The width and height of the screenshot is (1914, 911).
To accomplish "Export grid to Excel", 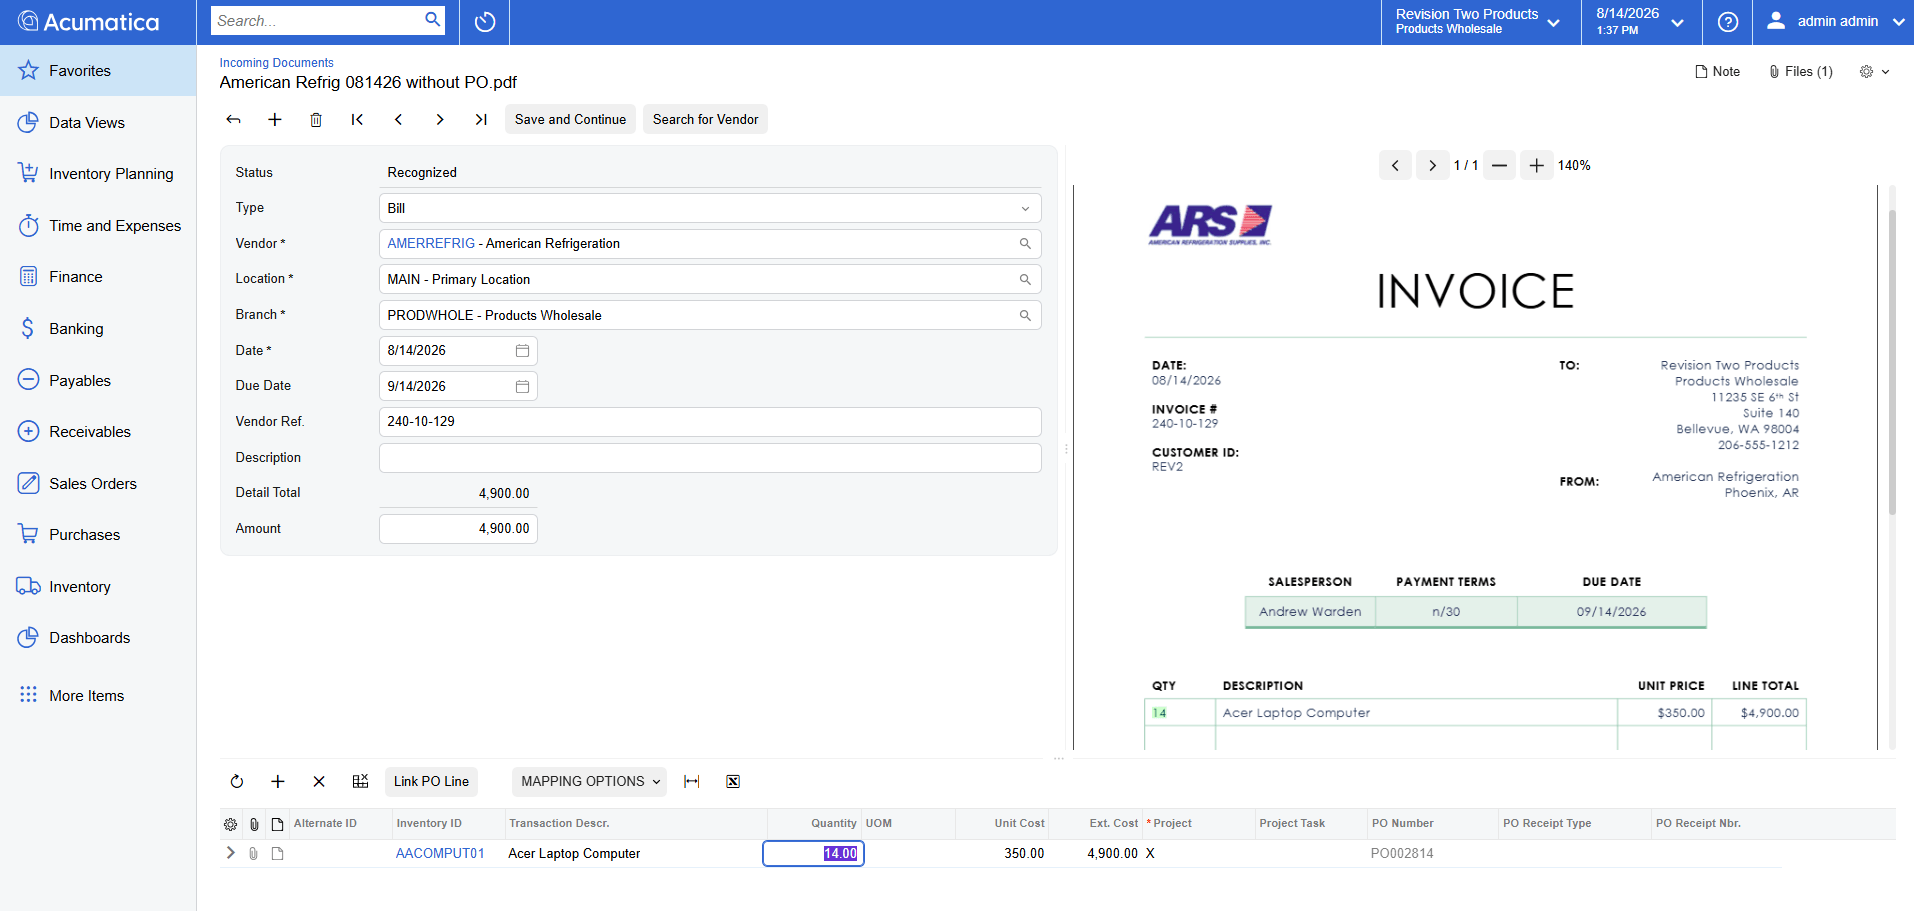I will 733,781.
